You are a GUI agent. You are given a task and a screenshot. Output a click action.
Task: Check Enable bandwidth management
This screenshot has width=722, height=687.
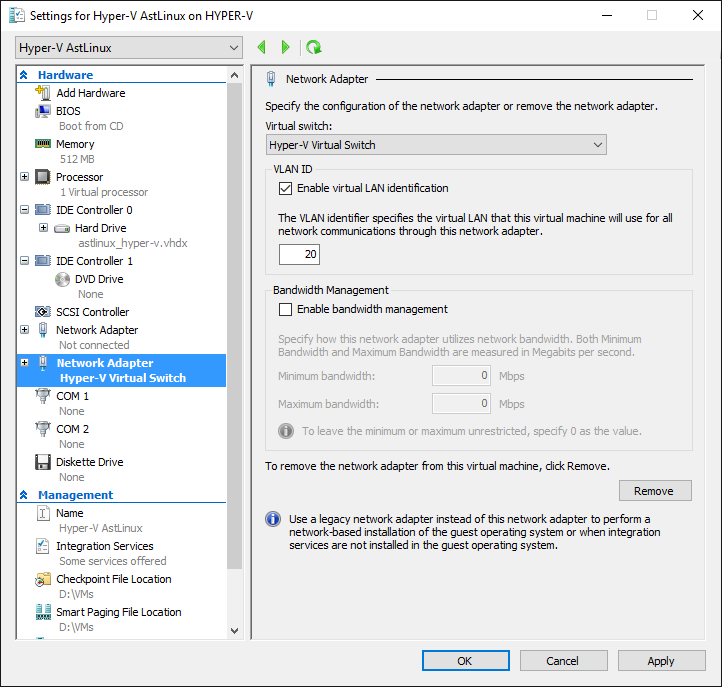coord(285,309)
